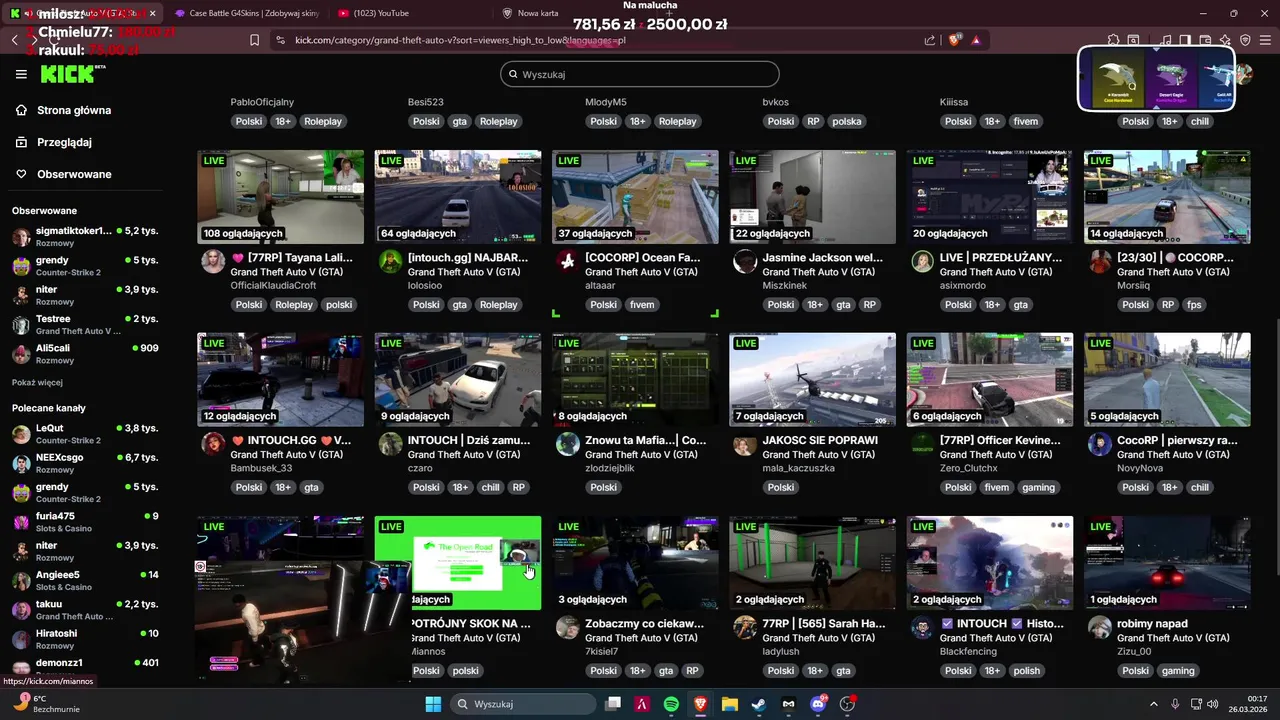Open the Windows Start button

[x=433, y=704]
